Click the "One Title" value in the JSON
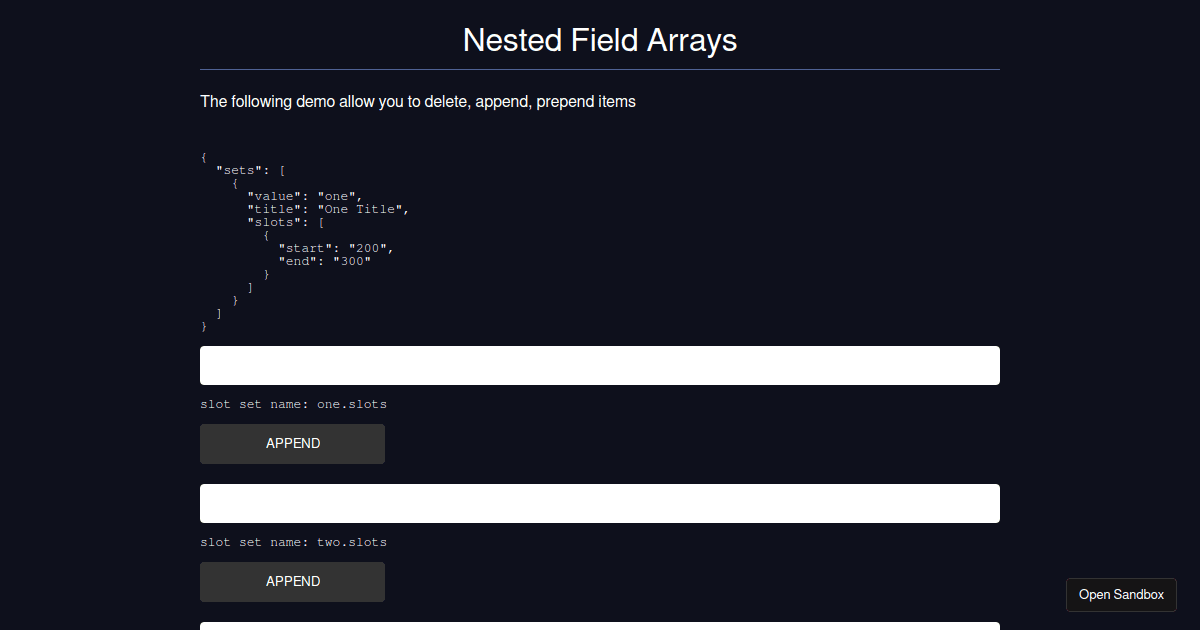This screenshot has width=1200, height=630. 362,209
